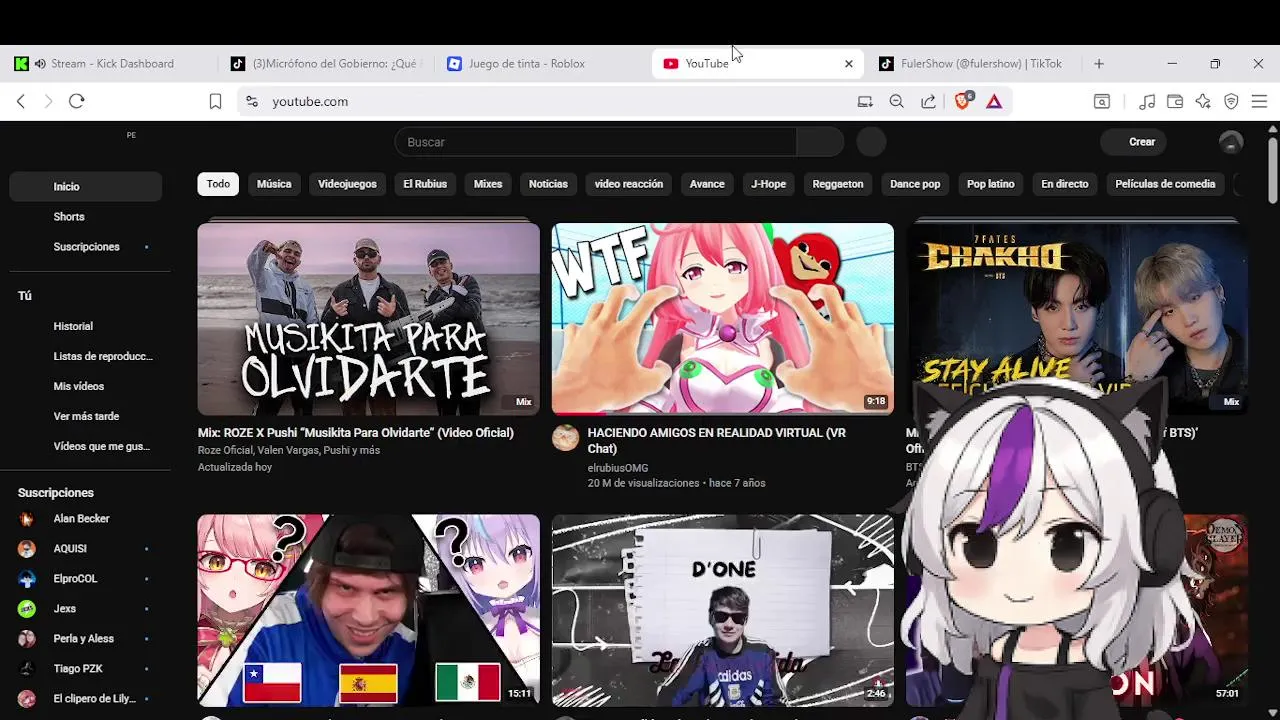This screenshot has width=1280, height=720.
Task: Select the video reacción filter chip
Action: [629, 184]
